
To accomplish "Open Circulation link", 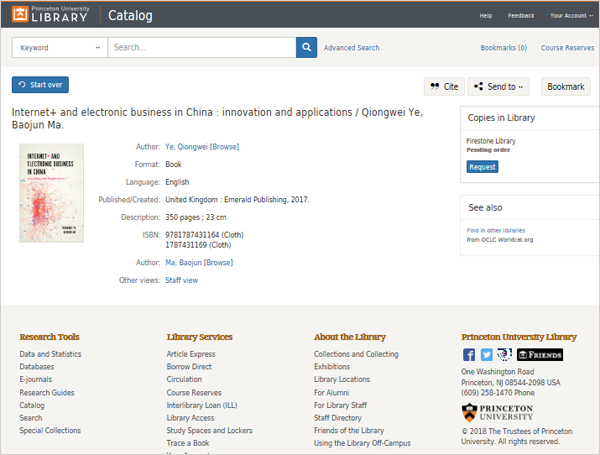I will pyautogui.click(x=184, y=379).
